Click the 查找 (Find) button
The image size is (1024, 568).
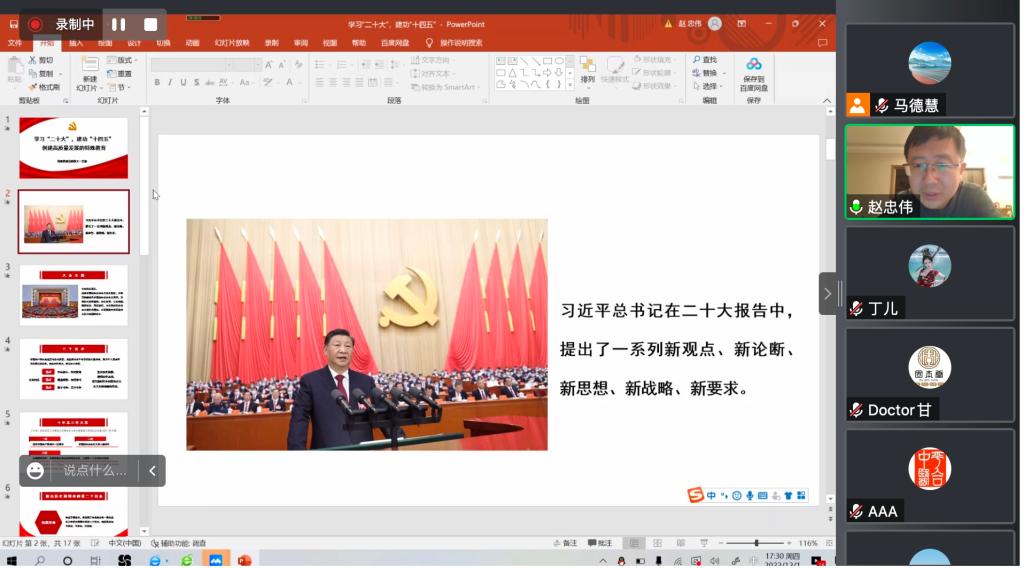705,59
